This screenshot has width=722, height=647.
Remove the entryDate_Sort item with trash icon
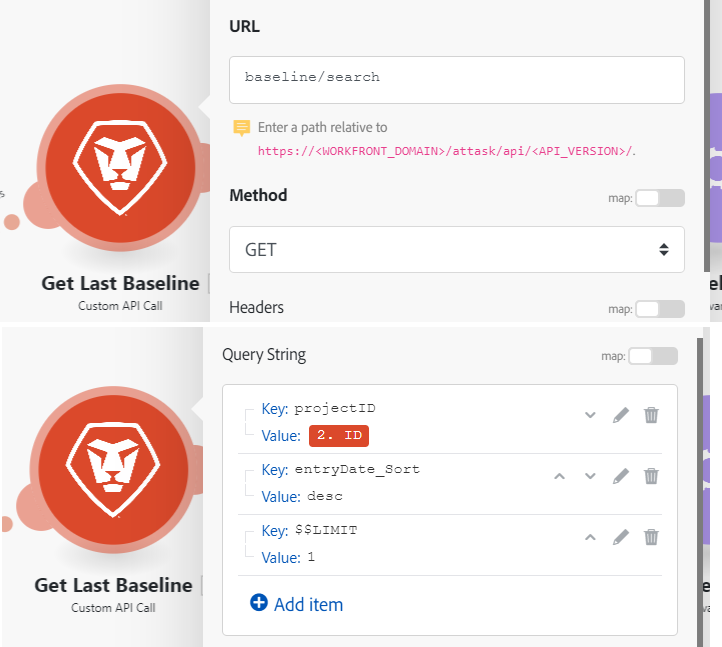[x=651, y=476]
